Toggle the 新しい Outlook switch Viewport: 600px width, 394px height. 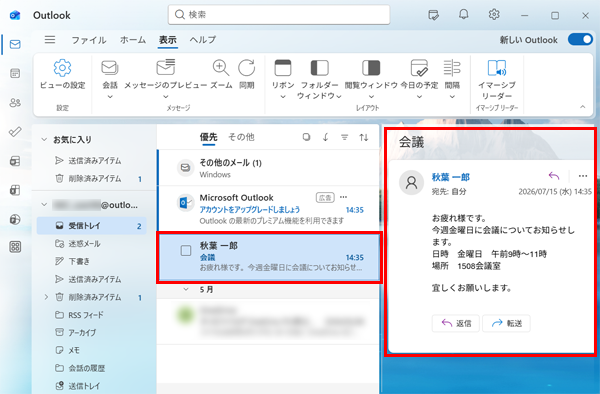point(580,39)
